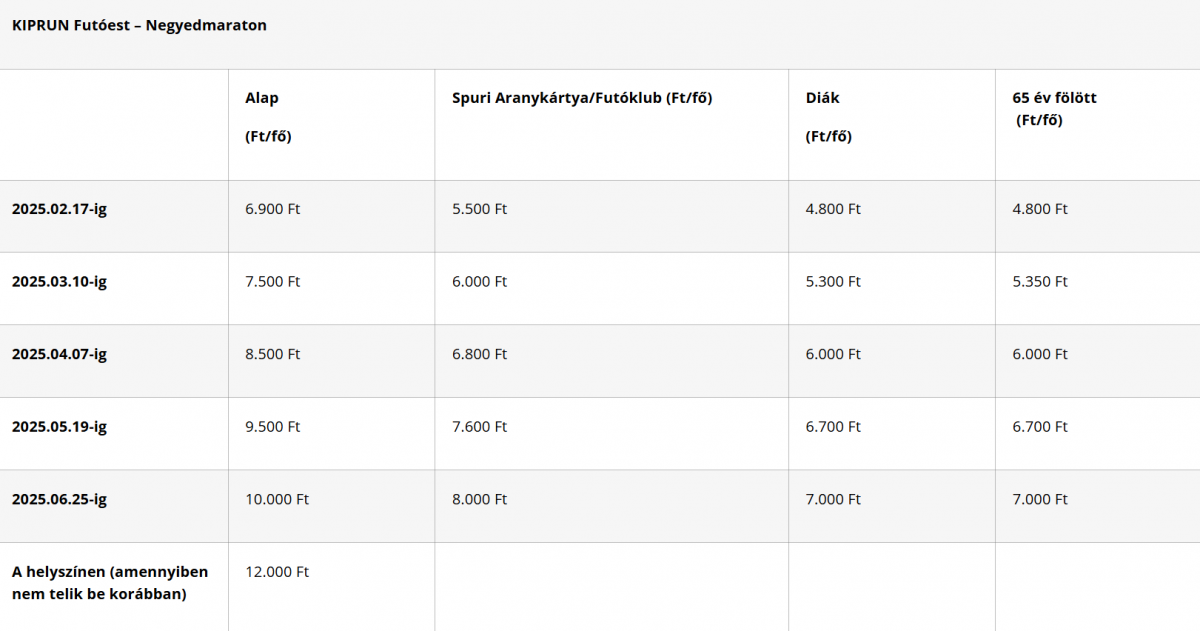The image size is (1200, 631).
Task: Click the 2025.04.07-ig row label
Action: [59, 354]
